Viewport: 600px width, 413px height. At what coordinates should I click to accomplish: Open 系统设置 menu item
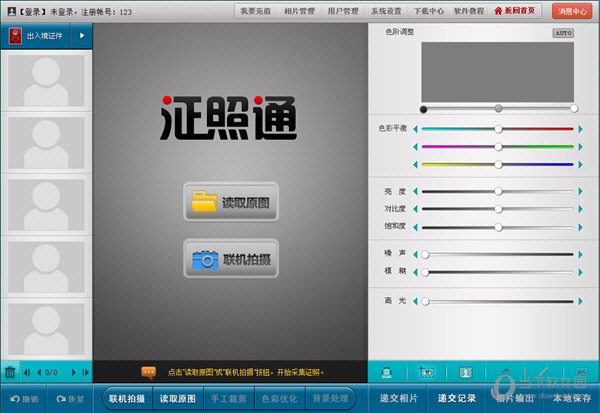386,11
